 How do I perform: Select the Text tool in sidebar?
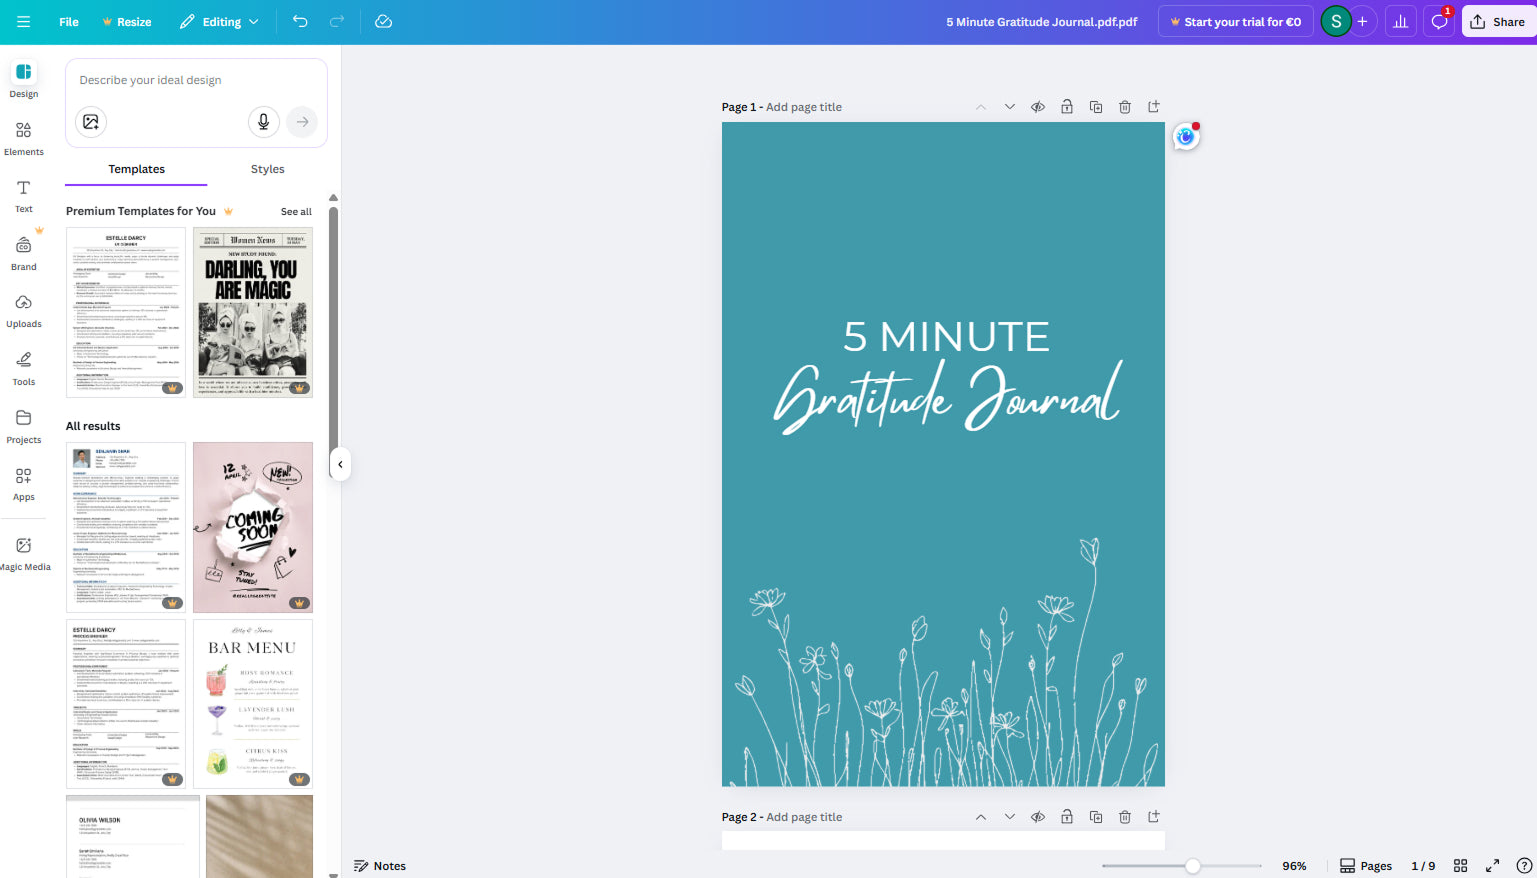point(24,195)
